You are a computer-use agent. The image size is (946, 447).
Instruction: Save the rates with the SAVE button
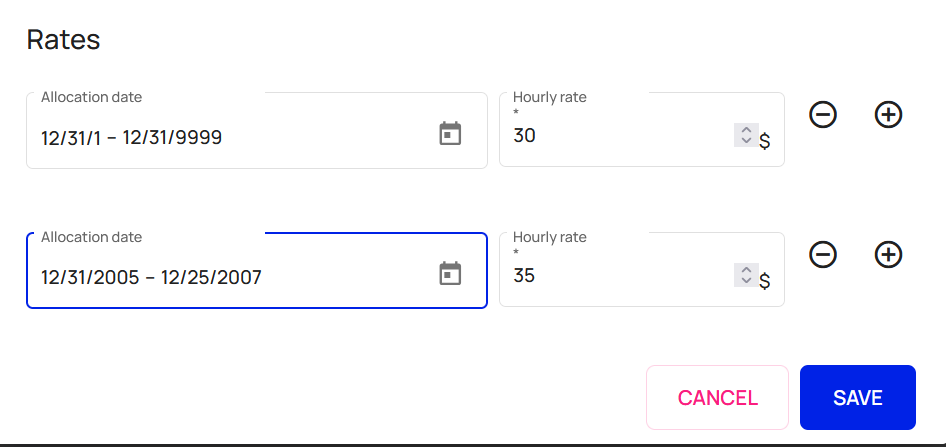[x=857, y=397]
